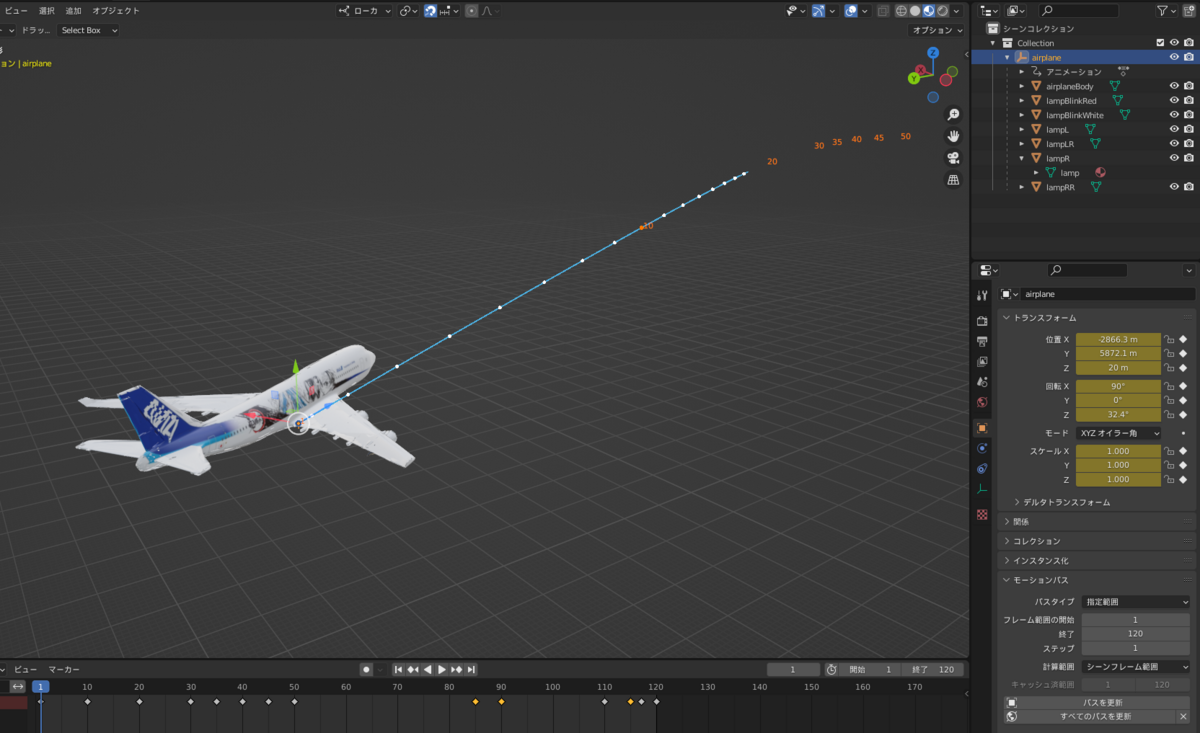Click the フレーム範囲の開始 value field
Screen dimensions: 1200x733
pos(1136,620)
